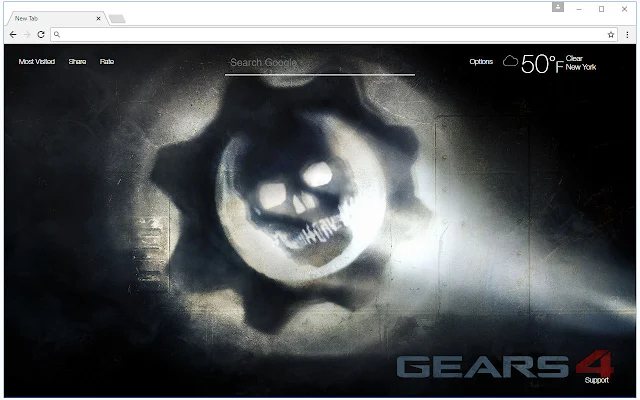Select the New Tab browser tab
Screen dimensions: 640x400
[57, 18]
